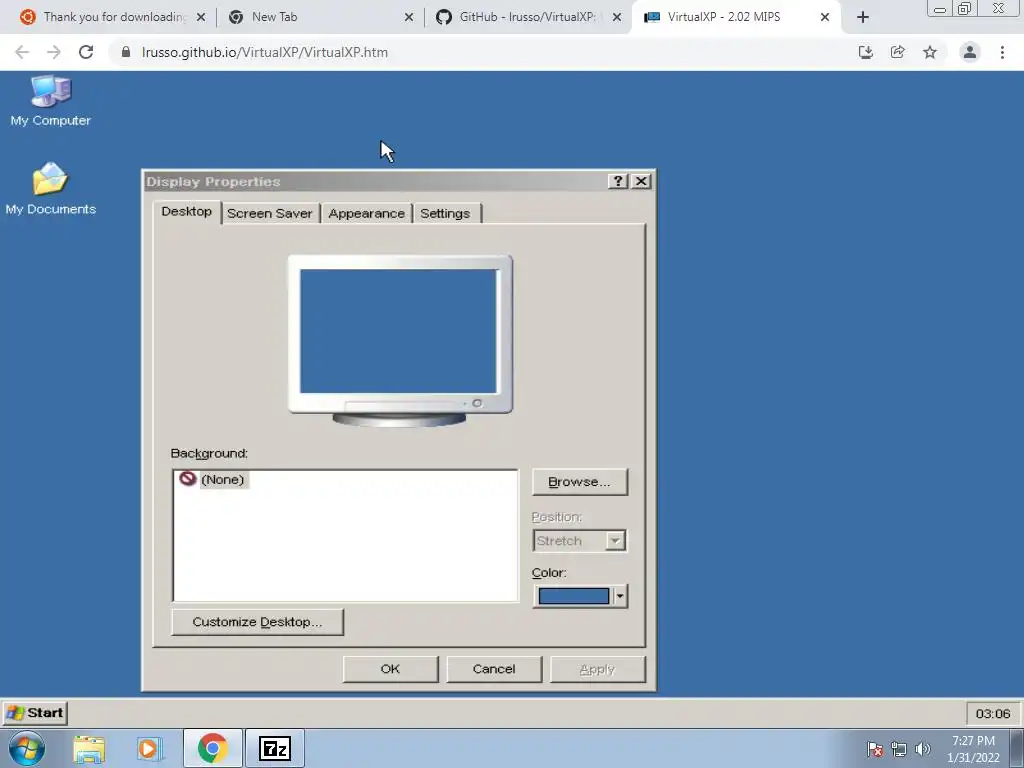Open the Settings tab
Image resolution: width=1024 pixels, height=768 pixels.
[x=445, y=214]
